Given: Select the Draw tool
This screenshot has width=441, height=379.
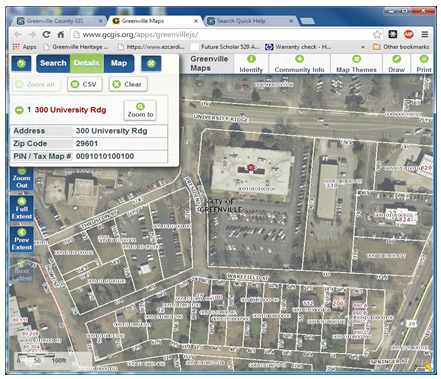Looking at the screenshot, I should (x=396, y=64).
